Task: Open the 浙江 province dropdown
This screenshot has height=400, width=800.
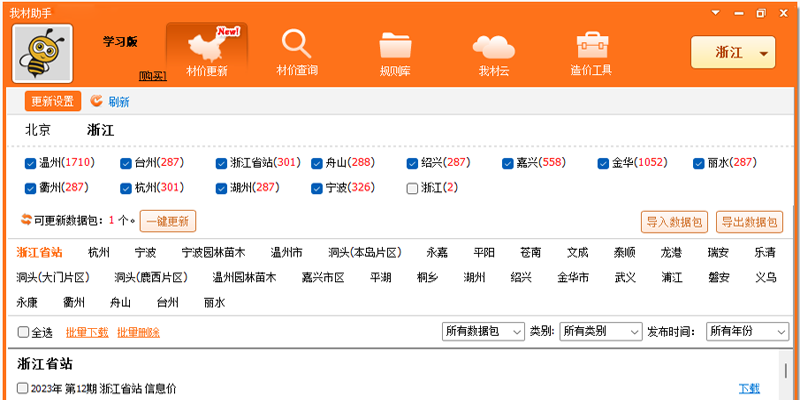Action: (x=733, y=53)
